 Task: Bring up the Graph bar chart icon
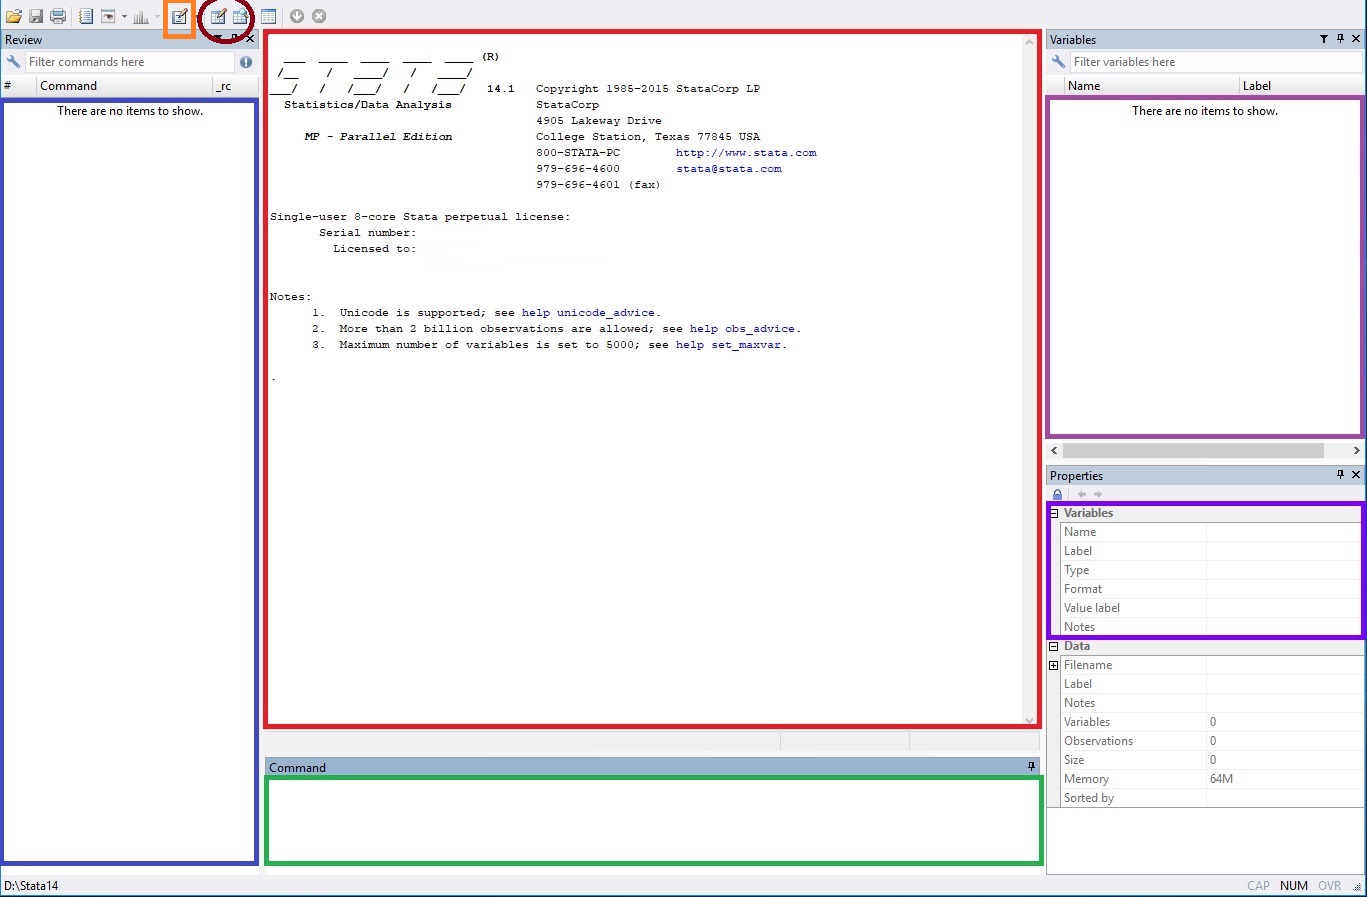point(141,16)
